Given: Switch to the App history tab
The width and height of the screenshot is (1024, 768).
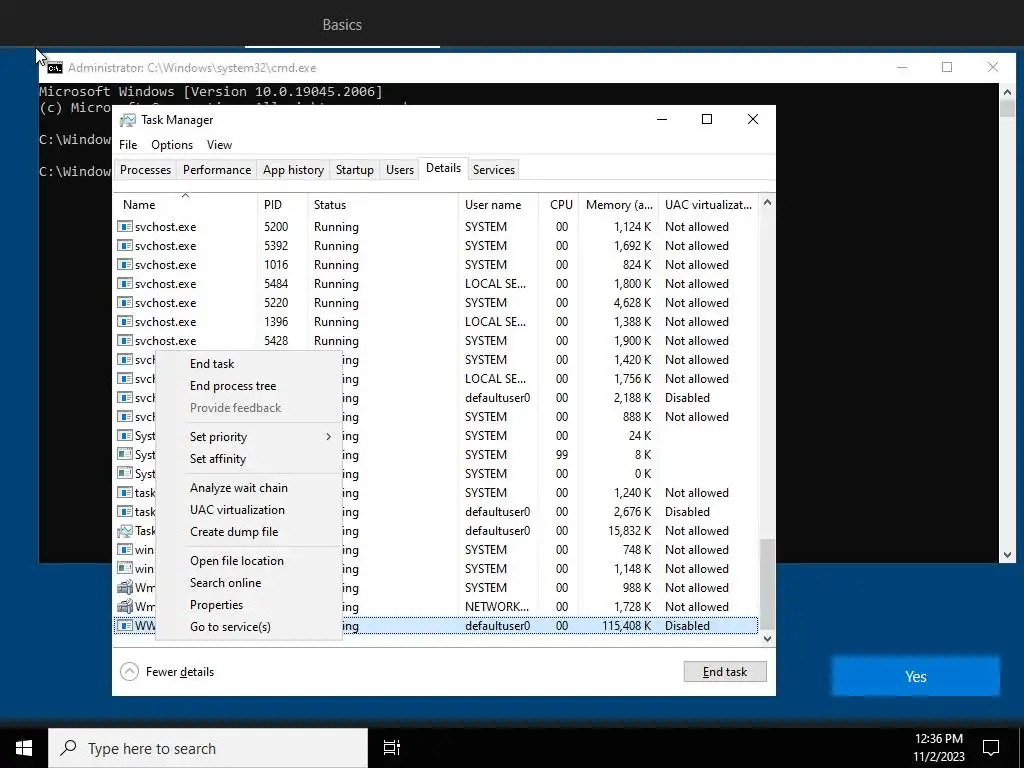Looking at the screenshot, I should point(293,170).
